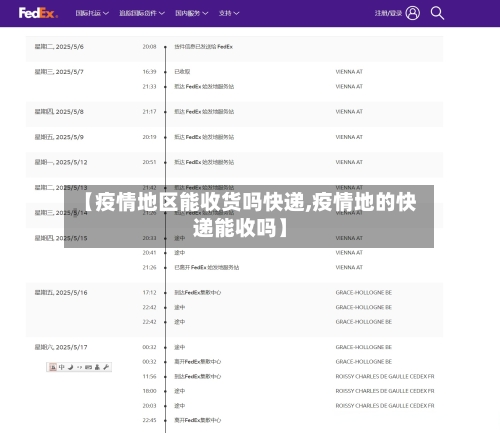Click VIENNA AT in the 20:51 row
The height and width of the screenshot is (433, 500).
click(349, 162)
